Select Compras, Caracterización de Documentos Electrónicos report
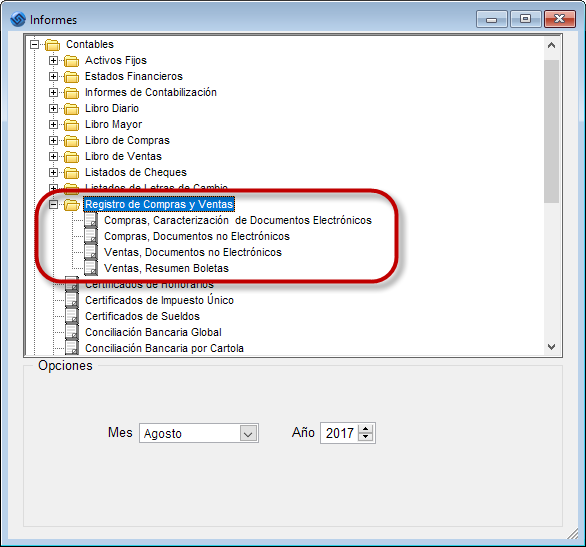The height and width of the screenshot is (547, 586). coord(238,220)
